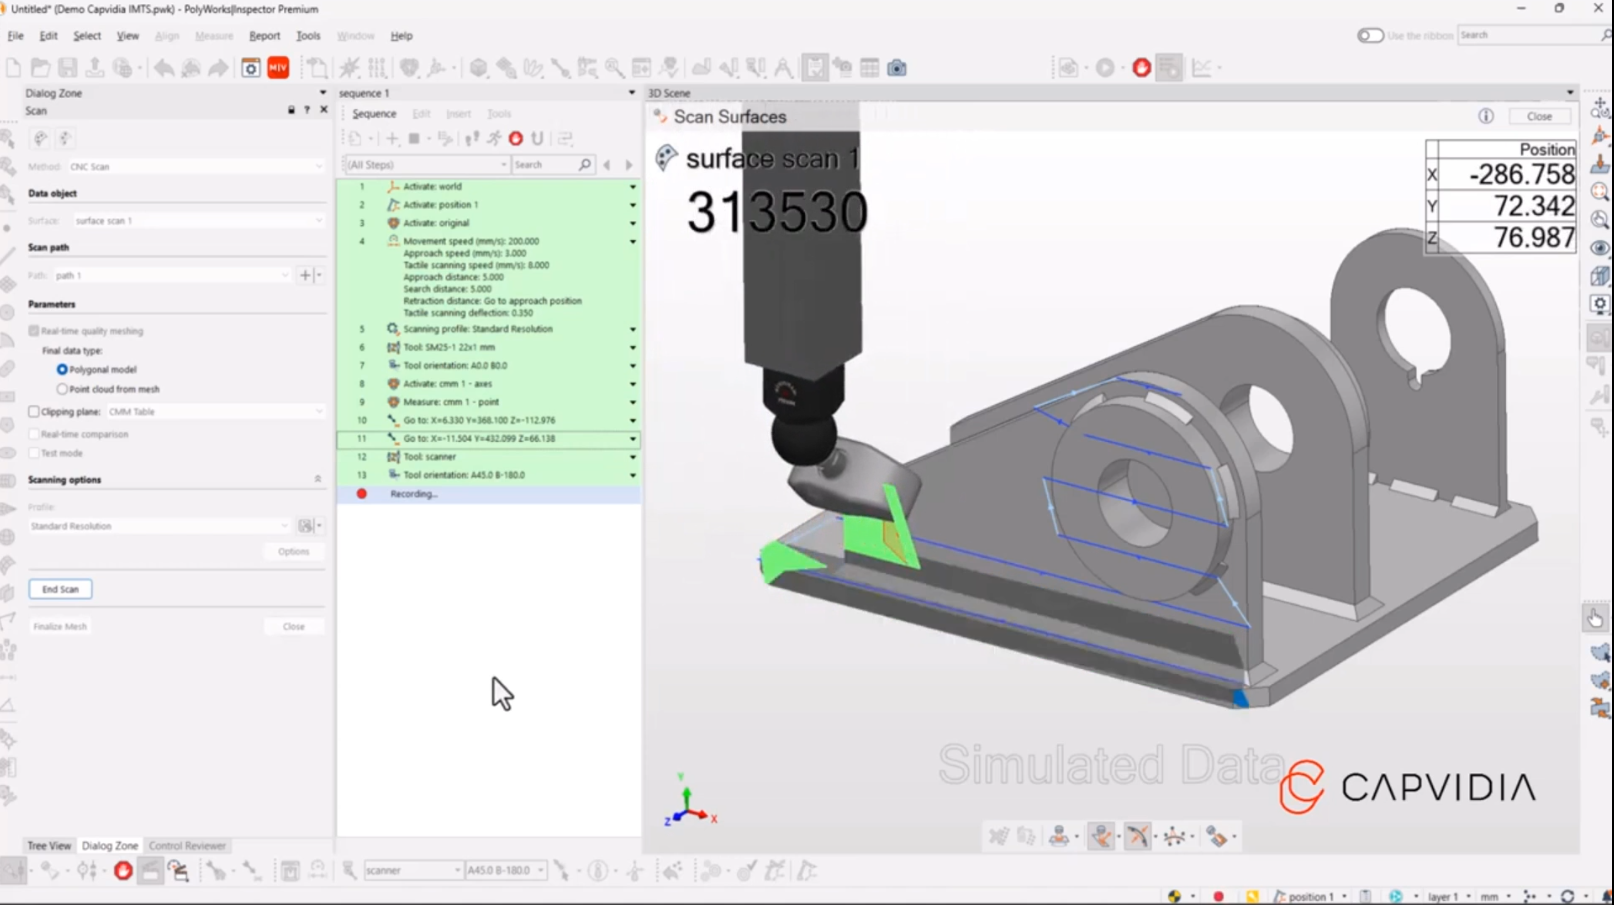
Task: Click the Search field in sequence panel
Action: [x=544, y=165]
